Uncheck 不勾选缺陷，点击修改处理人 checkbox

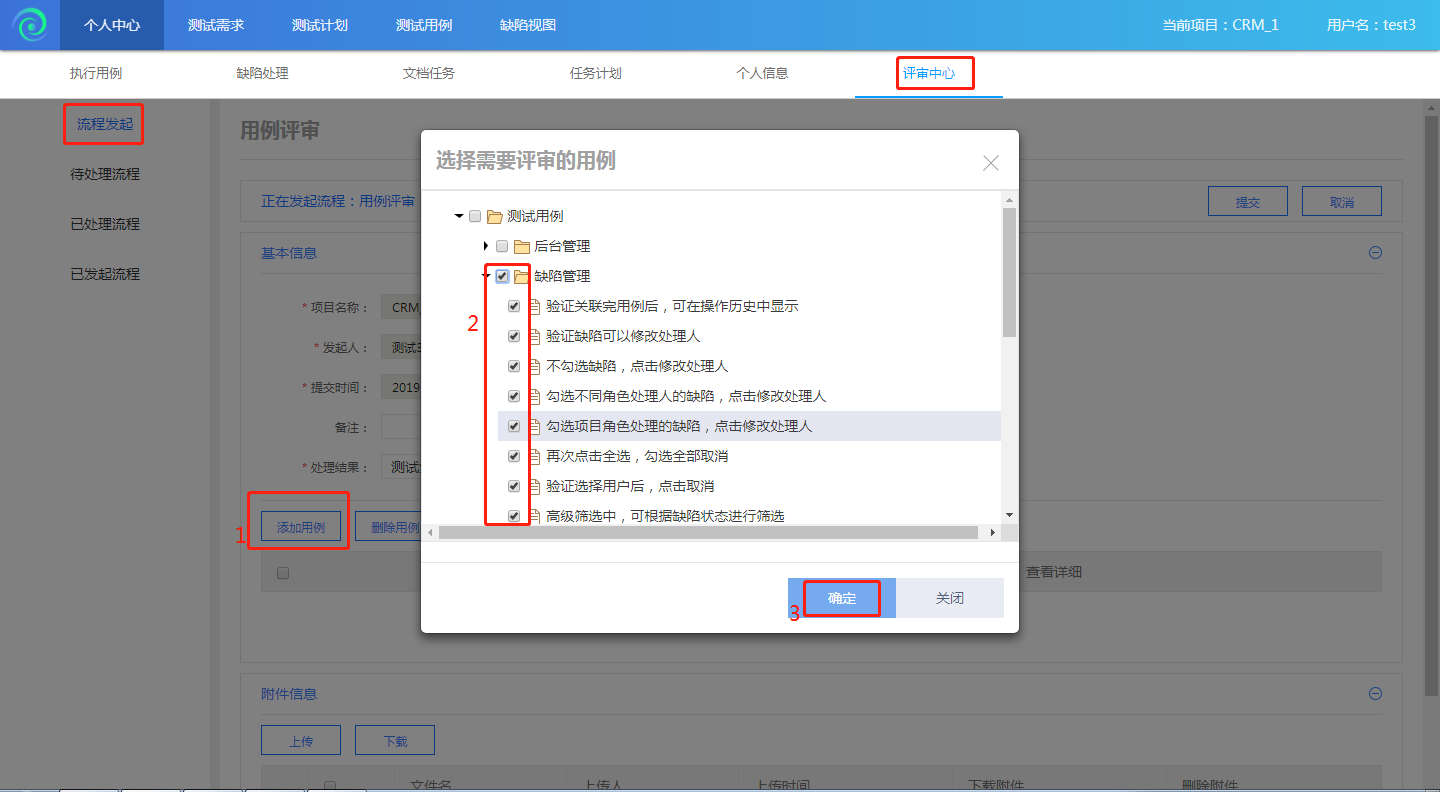pyautogui.click(x=514, y=367)
